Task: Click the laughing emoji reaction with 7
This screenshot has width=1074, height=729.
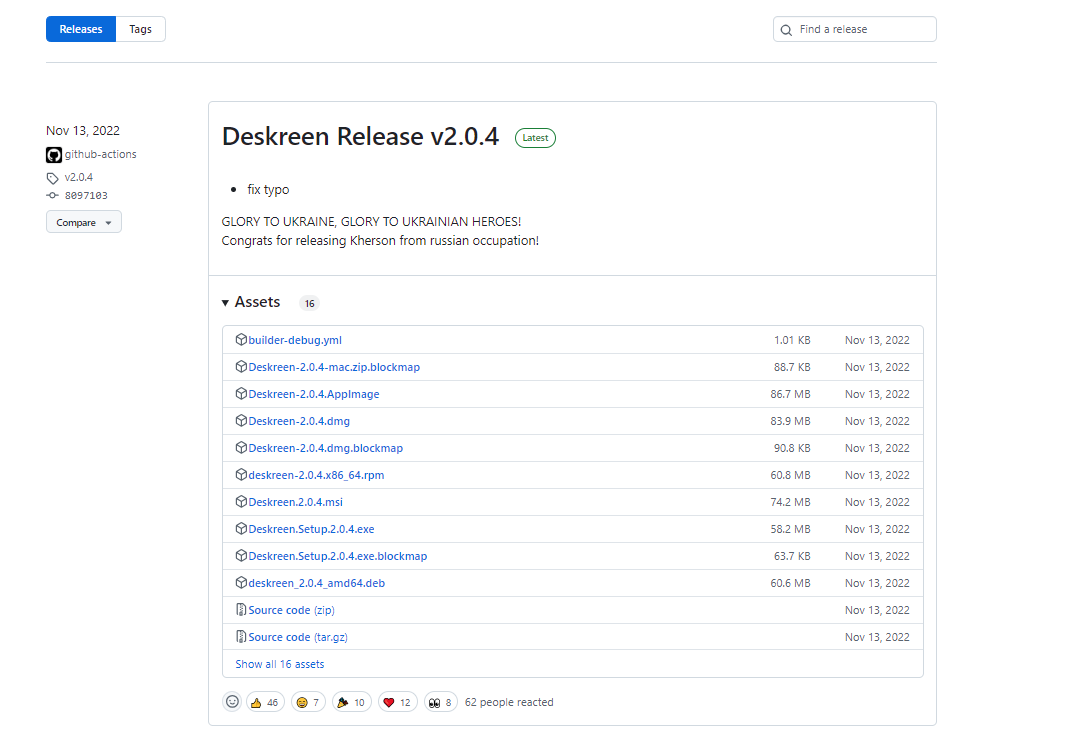Action: pyautogui.click(x=308, y=702)
